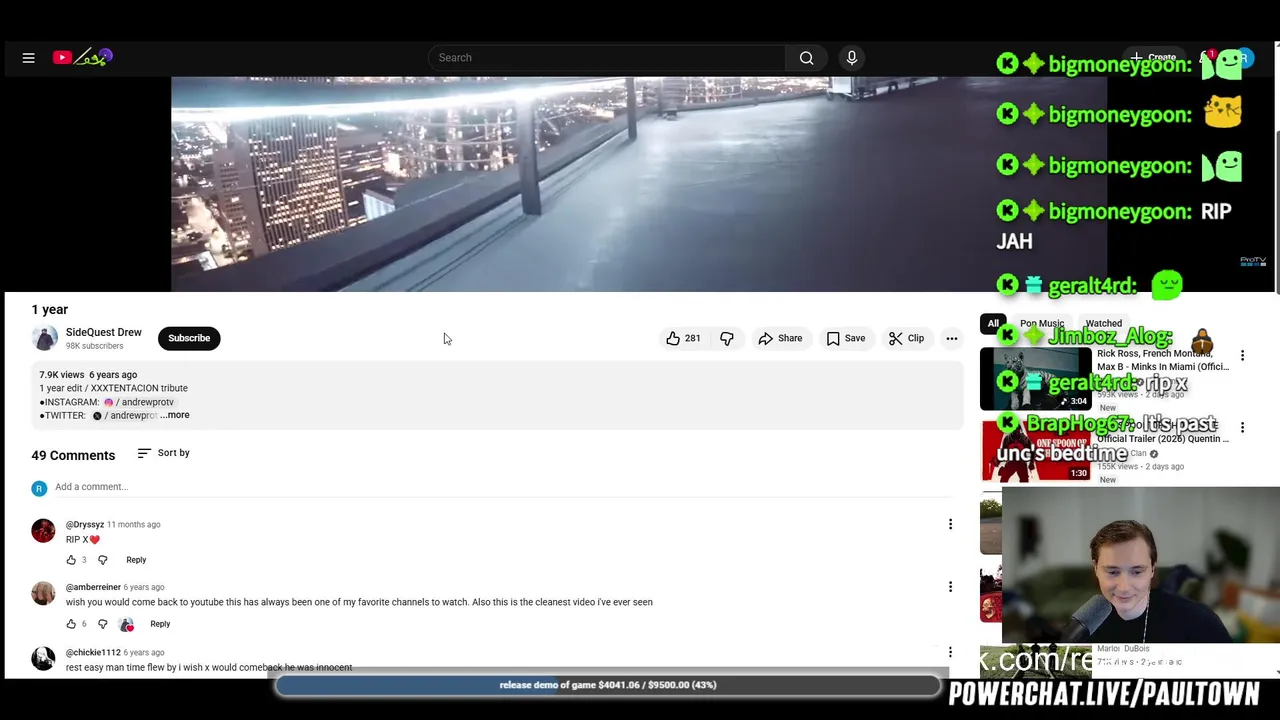Like the RIP X comment
The height and width of the screenshot is (720, 1280).
pyautogui.click(x=71, y=560)
